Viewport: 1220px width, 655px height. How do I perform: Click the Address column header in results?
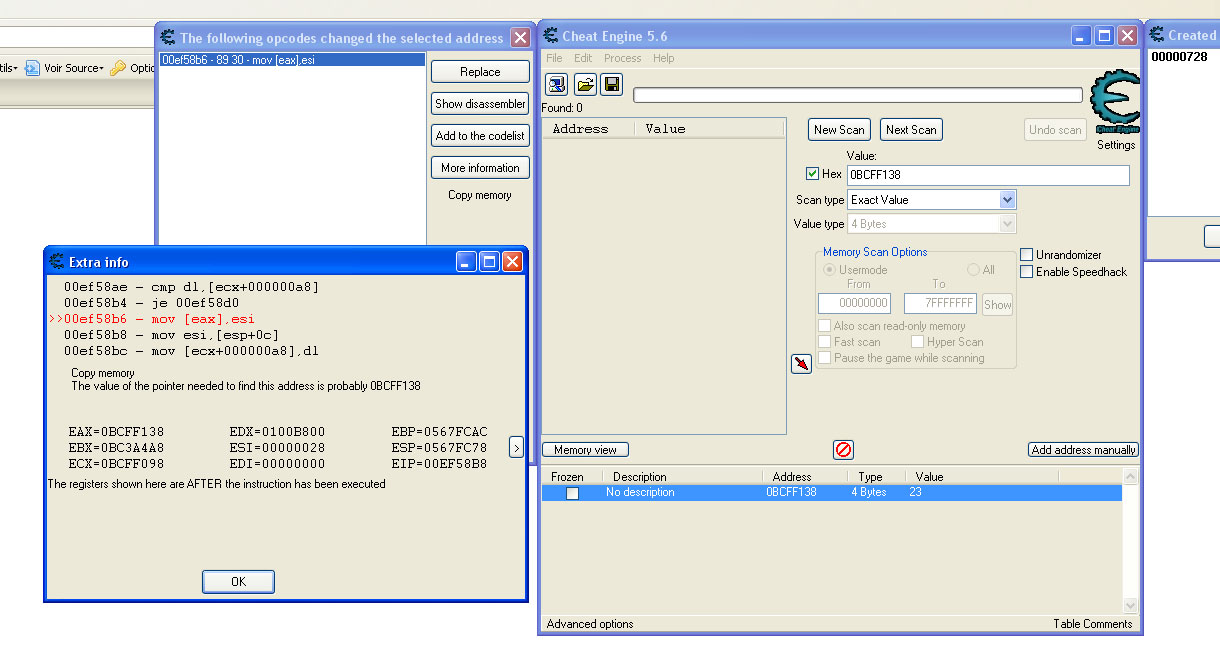click(x=588, y=129)
